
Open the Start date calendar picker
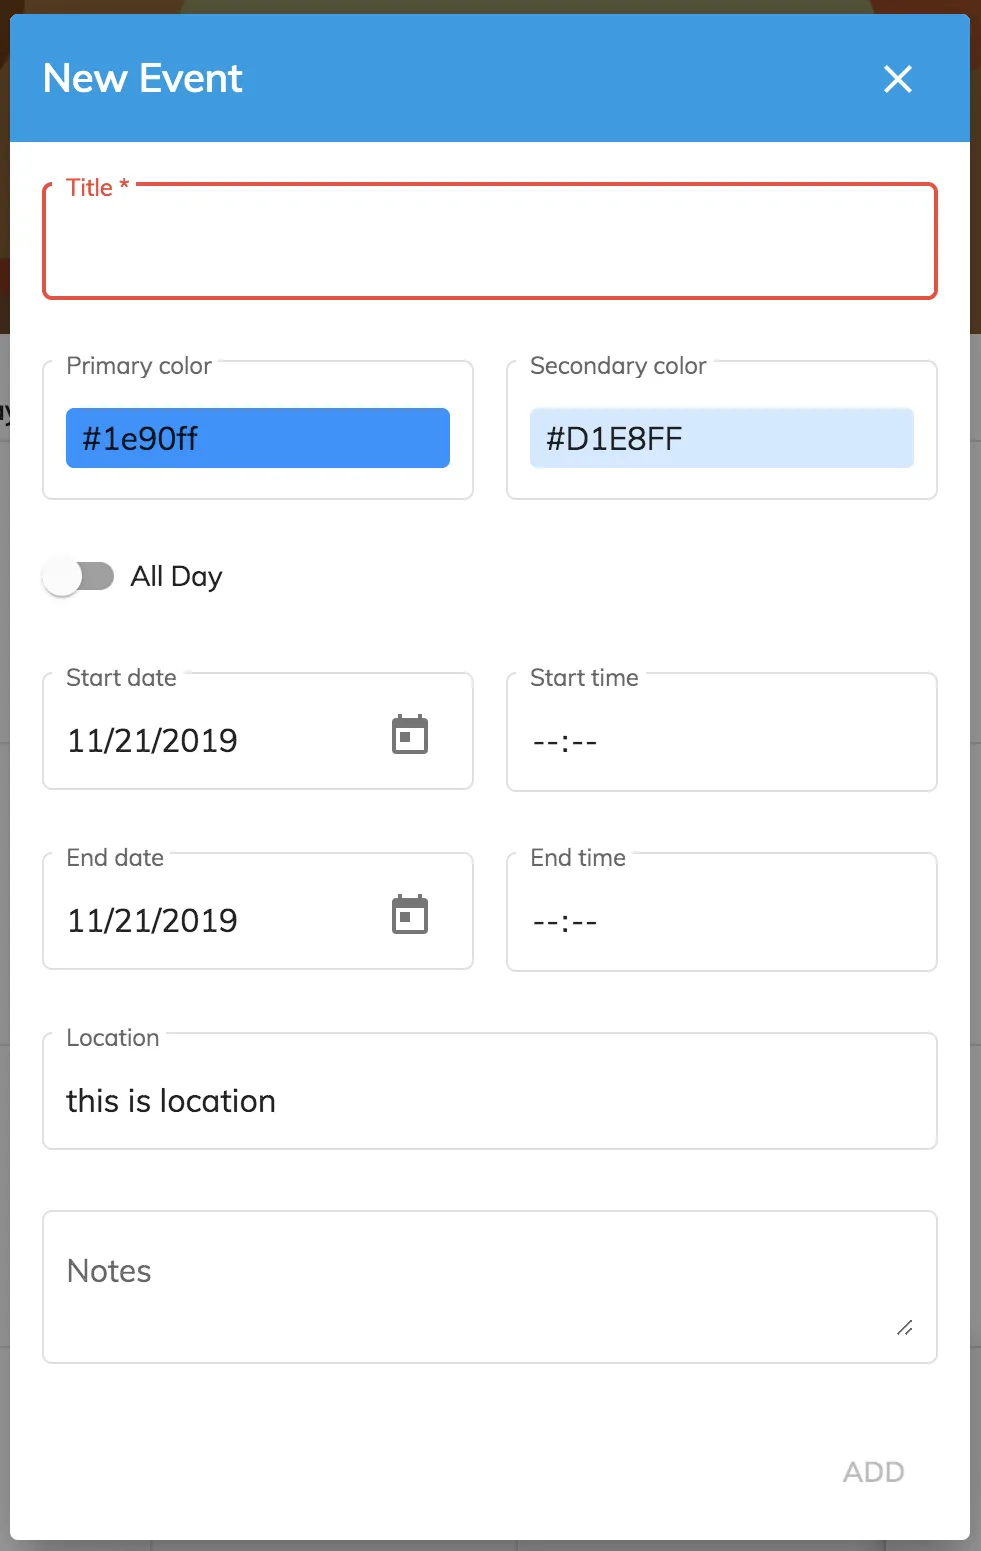tap(409, 736)
